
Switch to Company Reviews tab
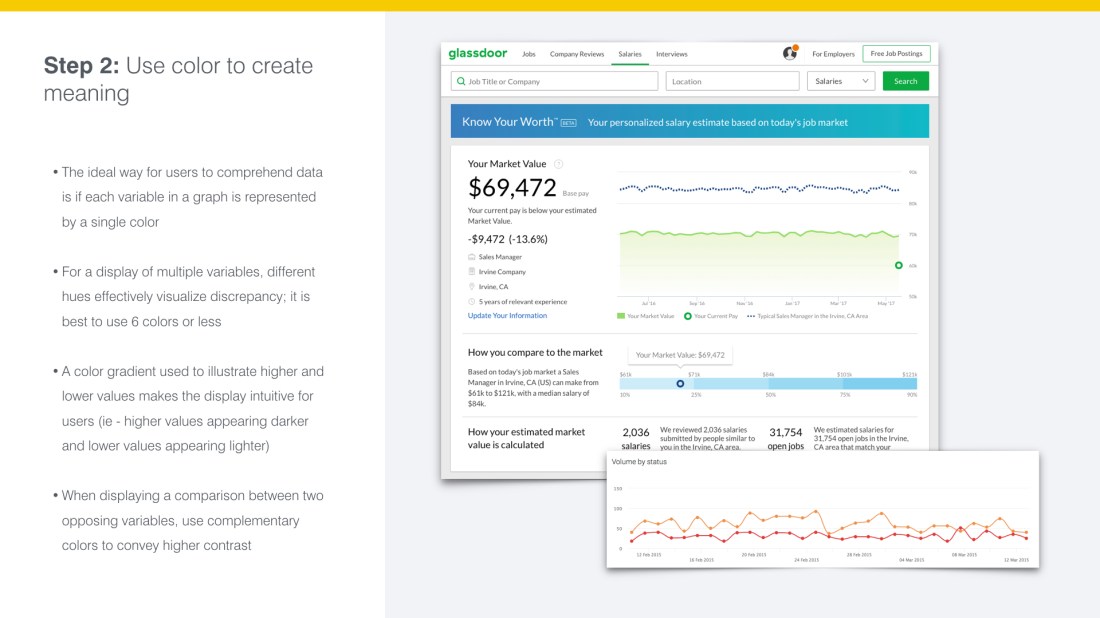click(577, 54)
